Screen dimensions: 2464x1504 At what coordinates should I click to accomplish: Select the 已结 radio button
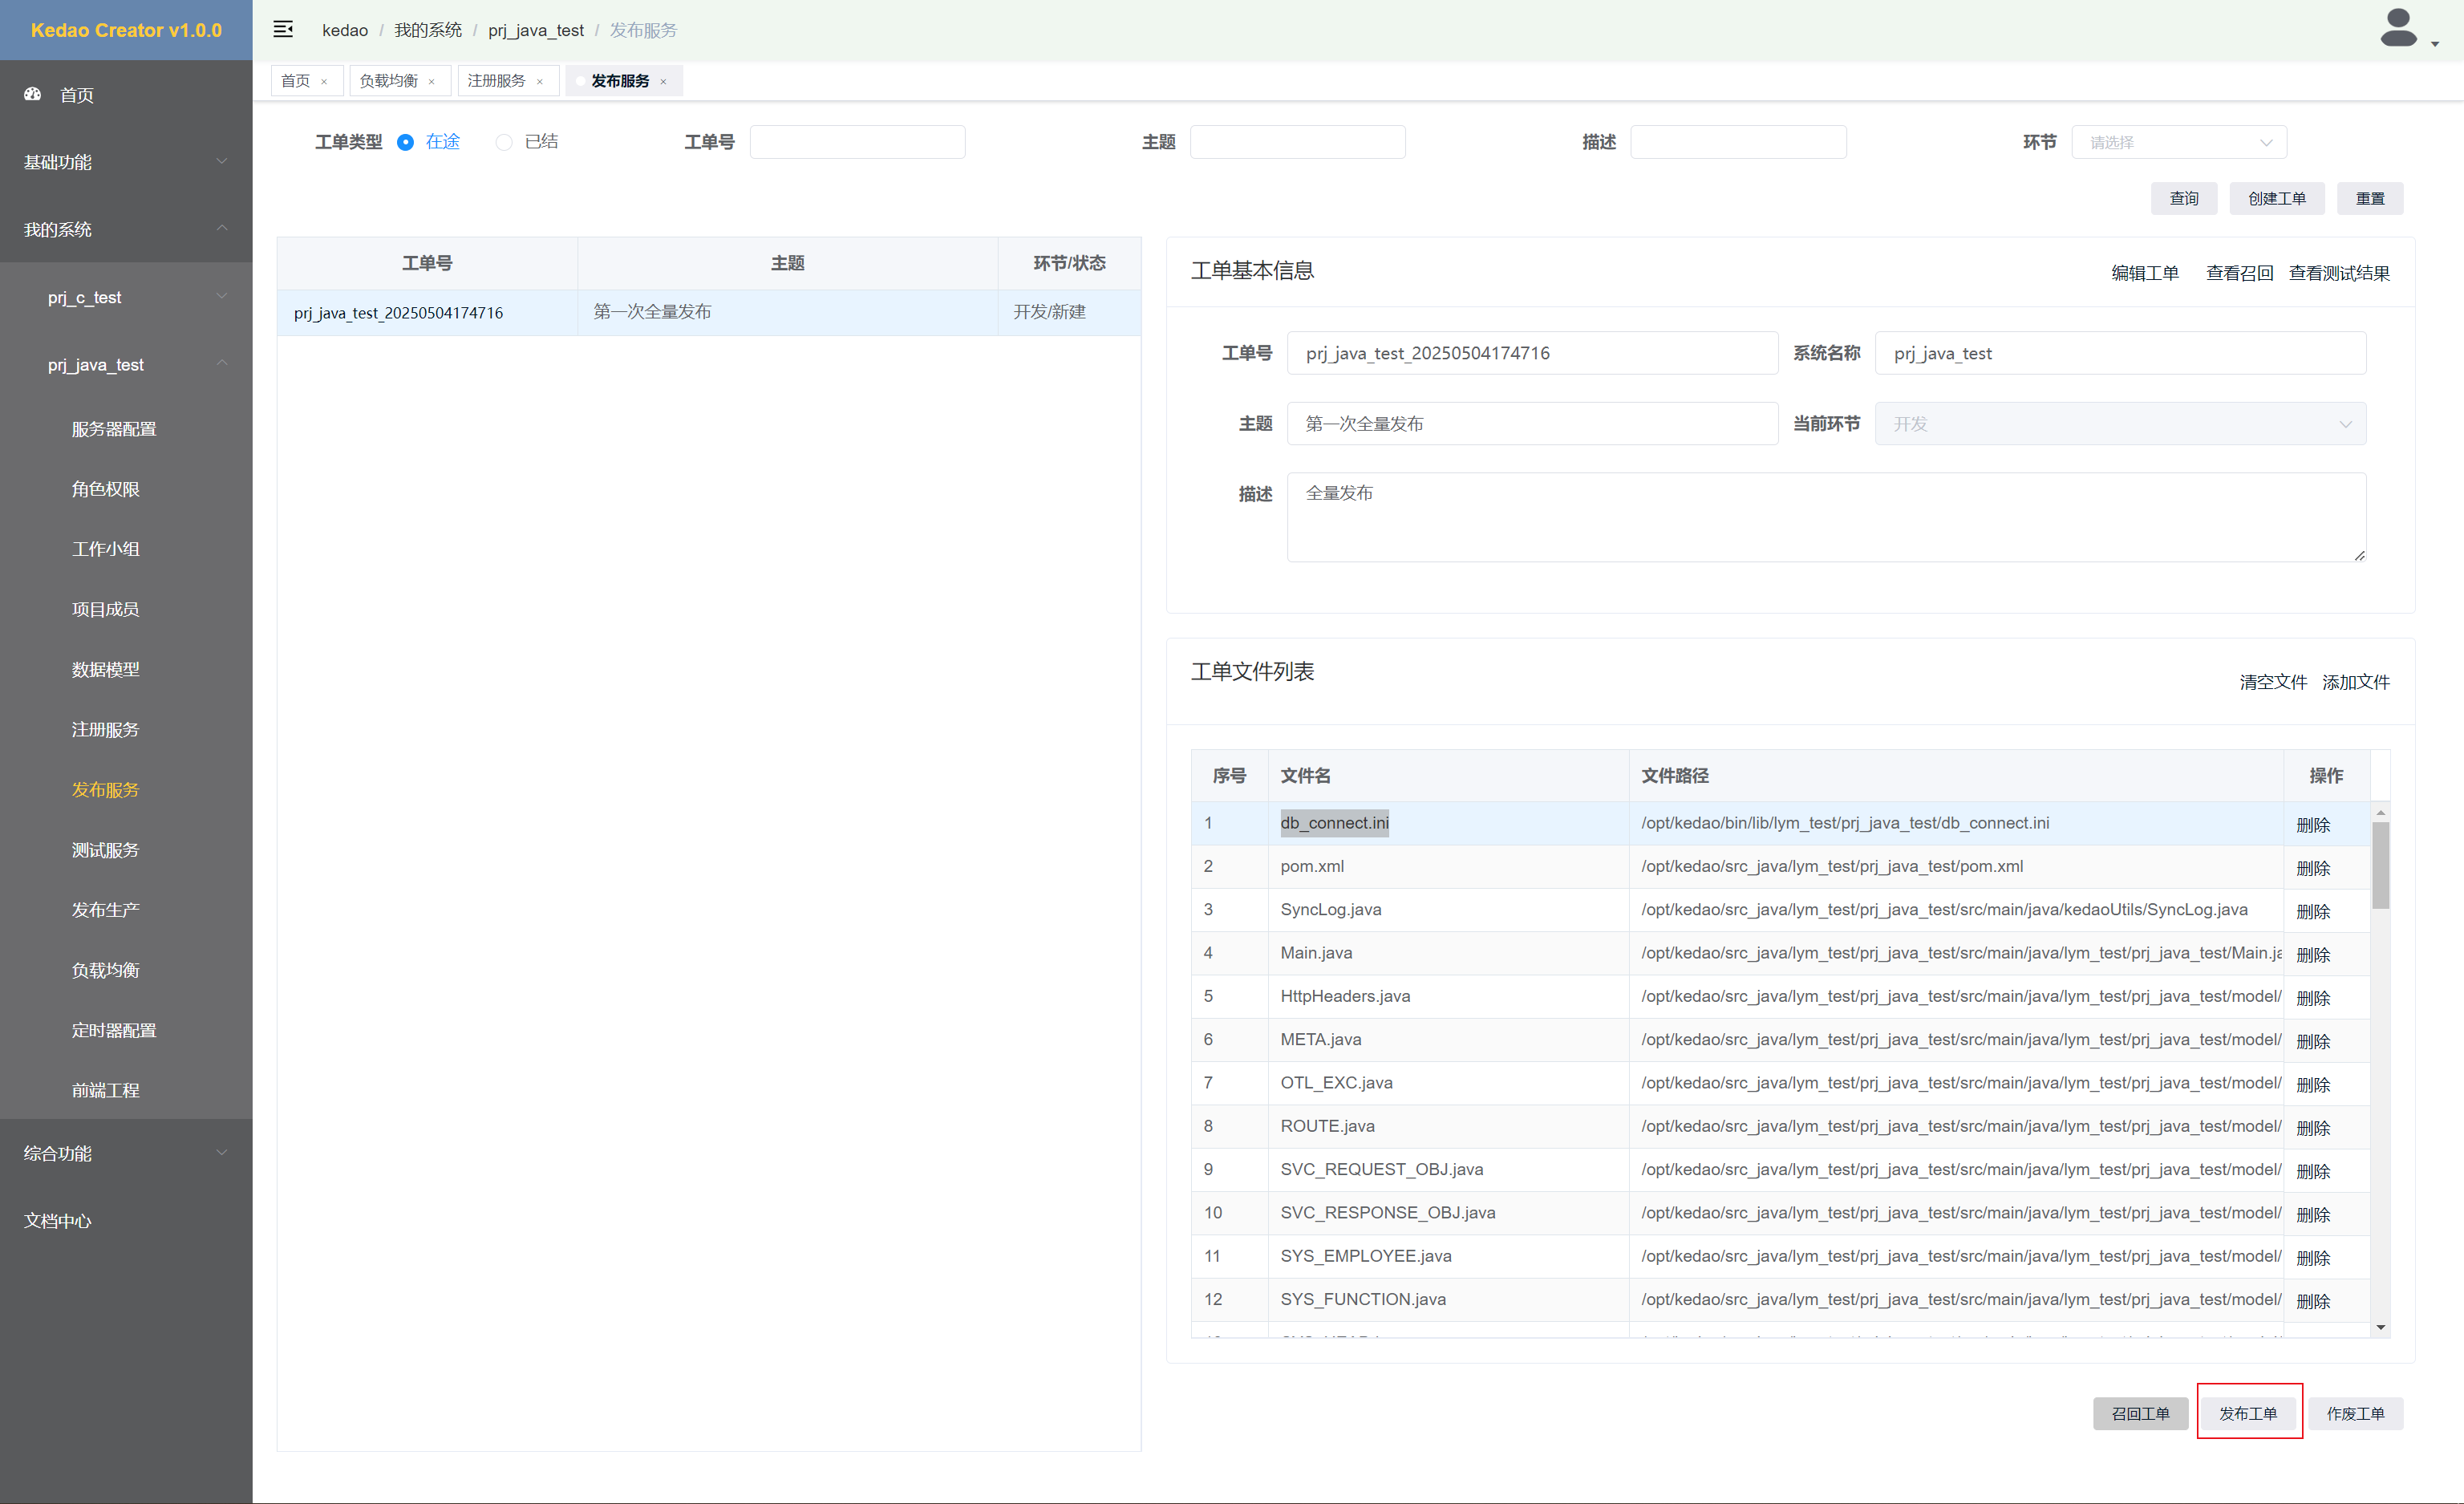pos(504,142)
